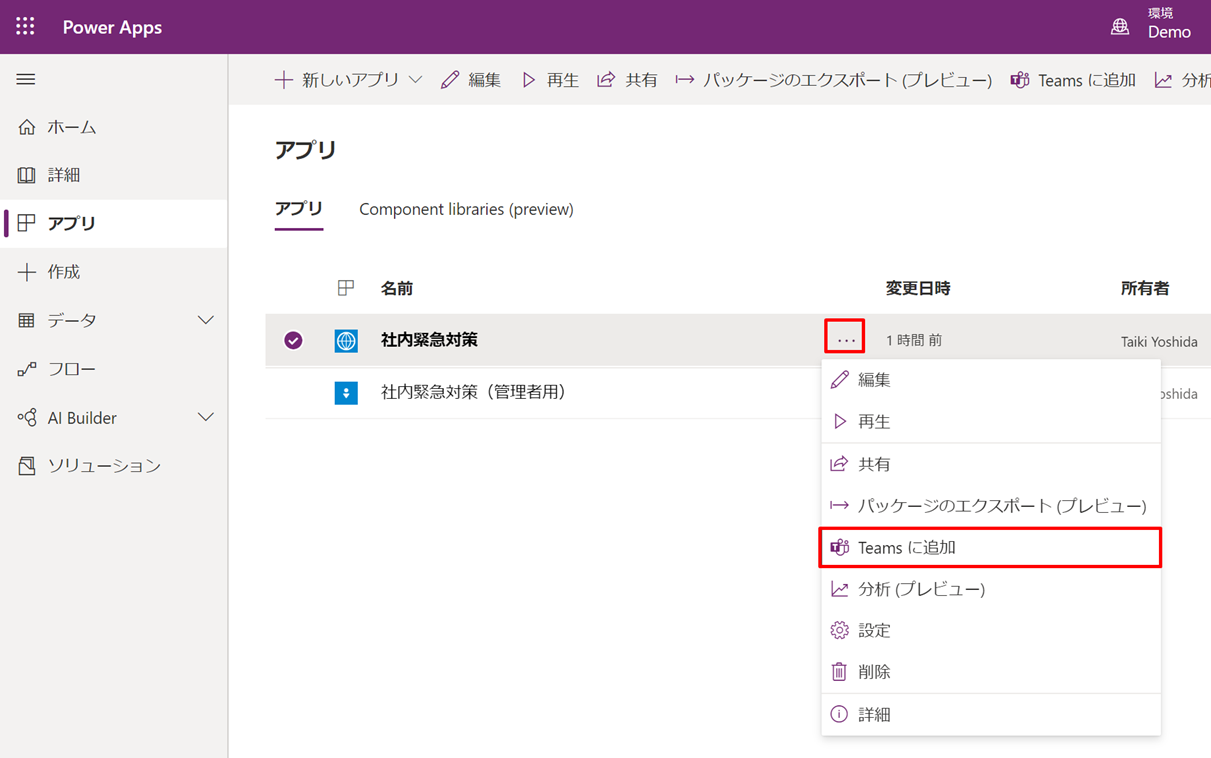Click the 分析 button in the top toolbar
This screenshot has height=758, width=1211.
click(x=1182, y=80)
